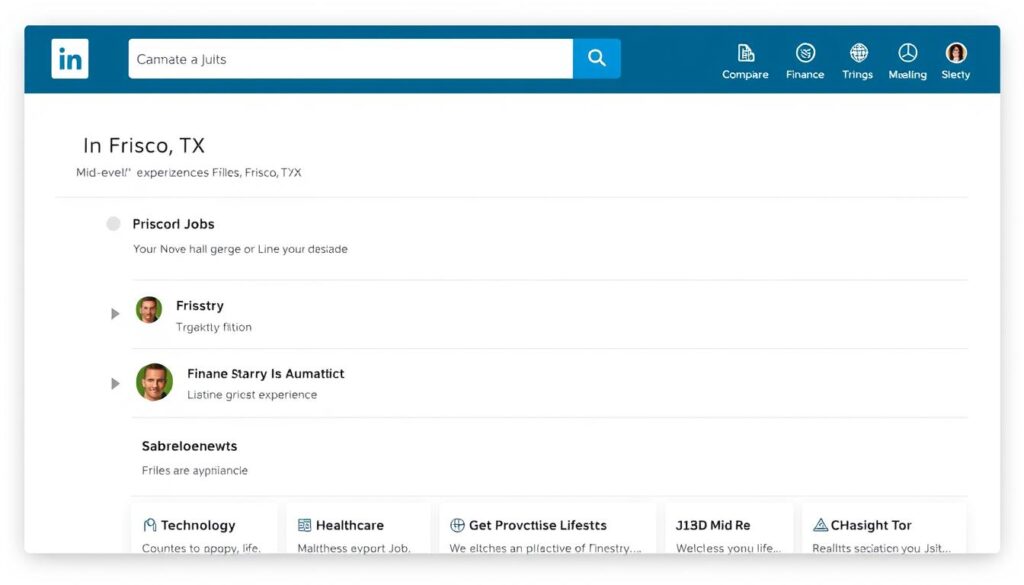Screen dimensions: 1024x585
Task: Open the Compare document icon
Action: tap(745, 53)
